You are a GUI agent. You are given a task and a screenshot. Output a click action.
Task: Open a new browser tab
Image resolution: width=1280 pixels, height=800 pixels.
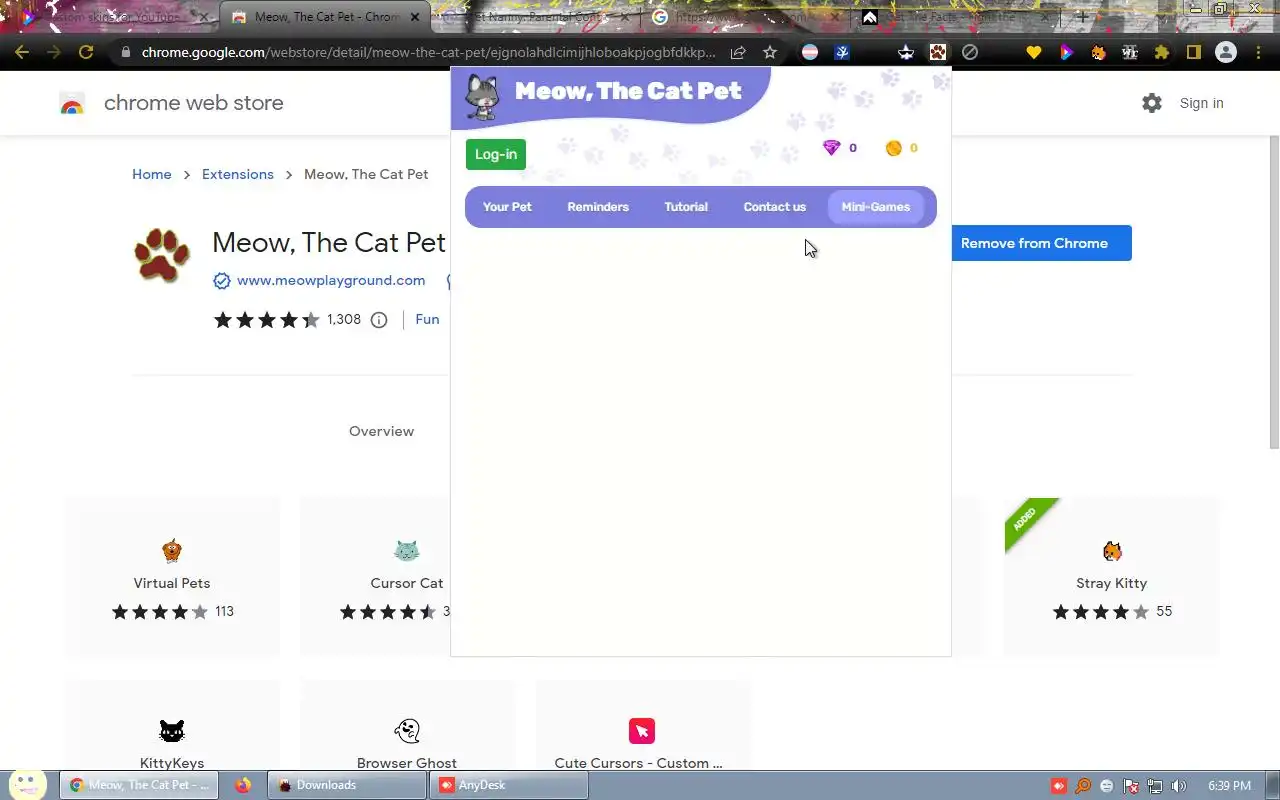pyautogui.click(x=1082, y=17)
